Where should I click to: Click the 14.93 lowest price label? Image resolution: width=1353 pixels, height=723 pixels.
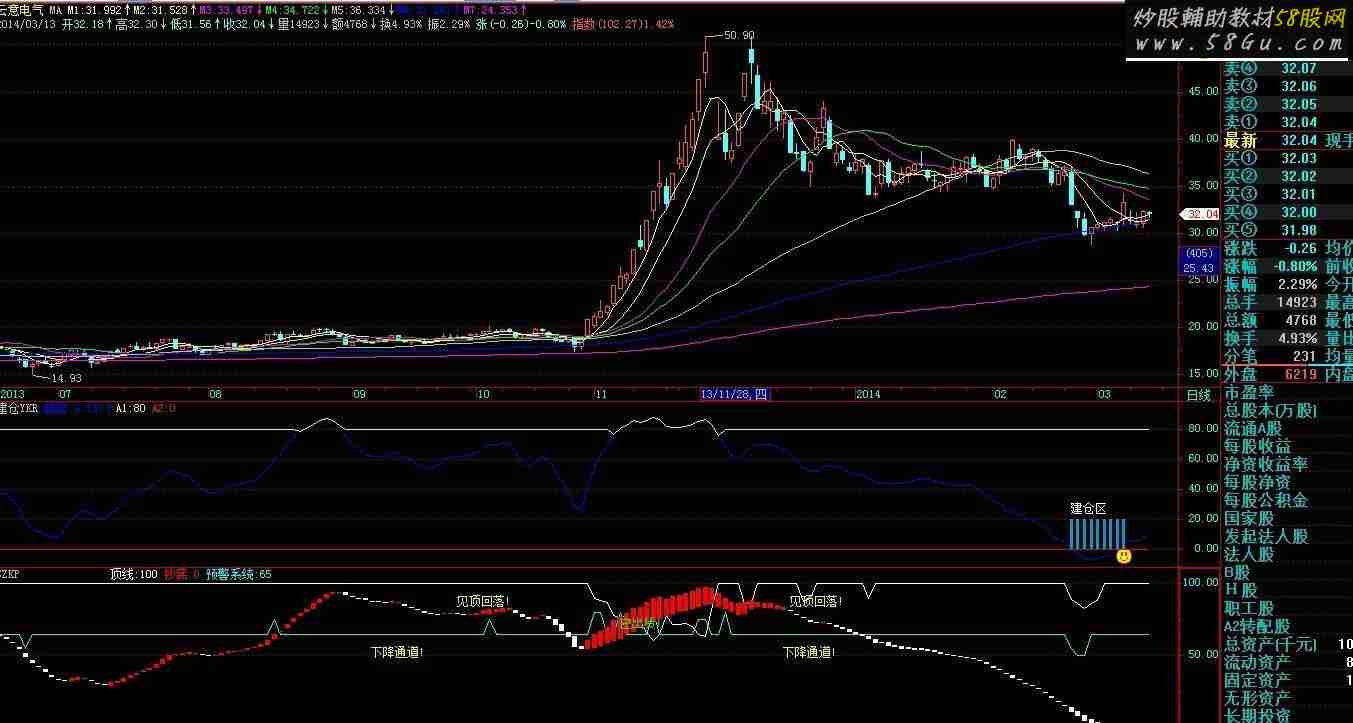click(x=66, y=378)
